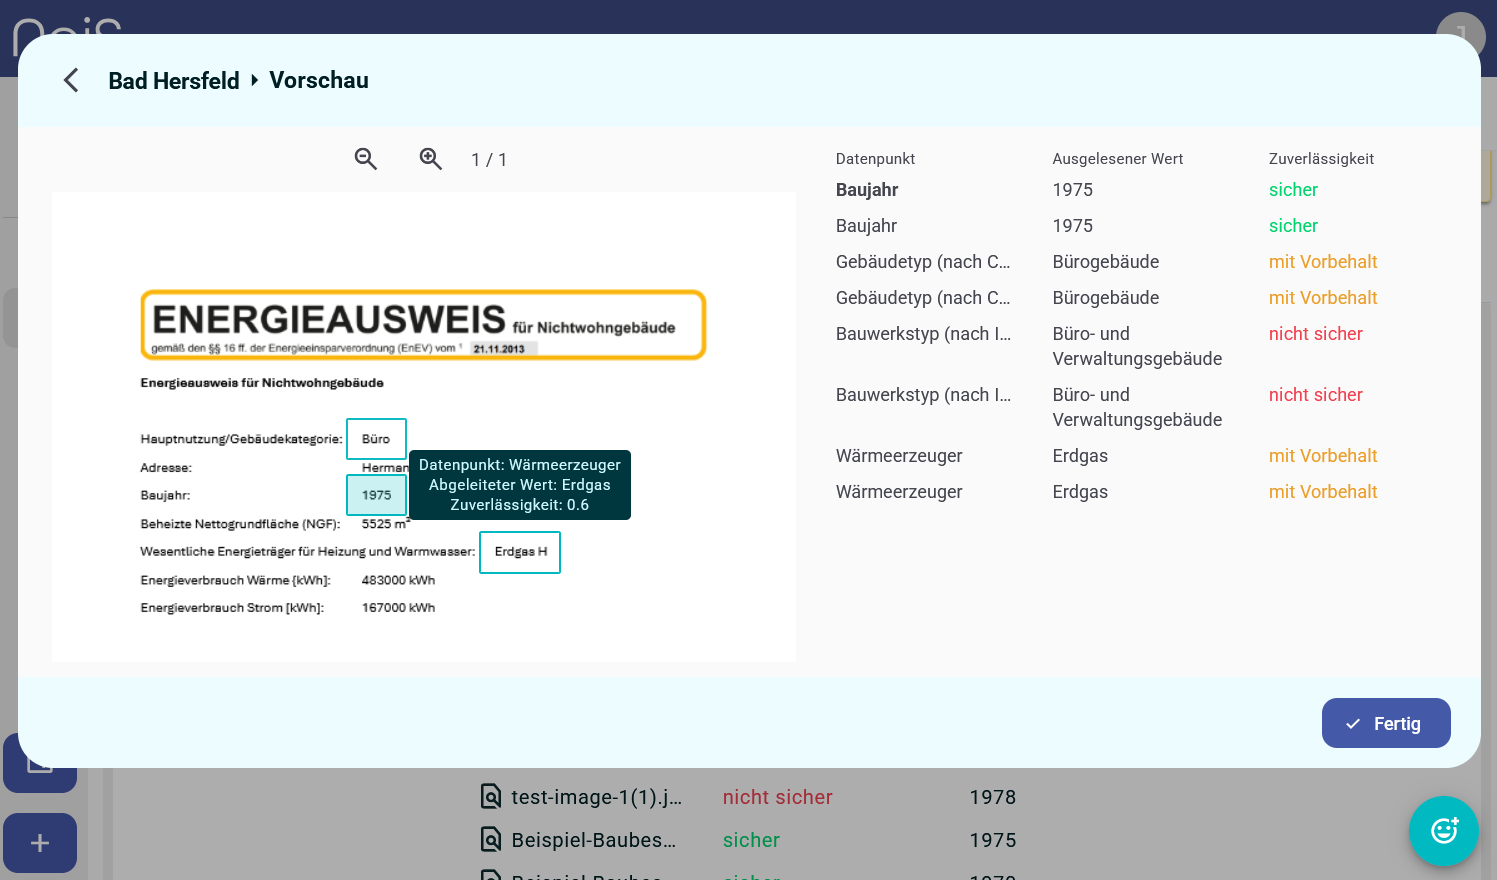The height and width of the screenshot is (880, 1497).
Task: Click the first 'nicht sicher' reliability label
Action: (x=1316, y=334)
